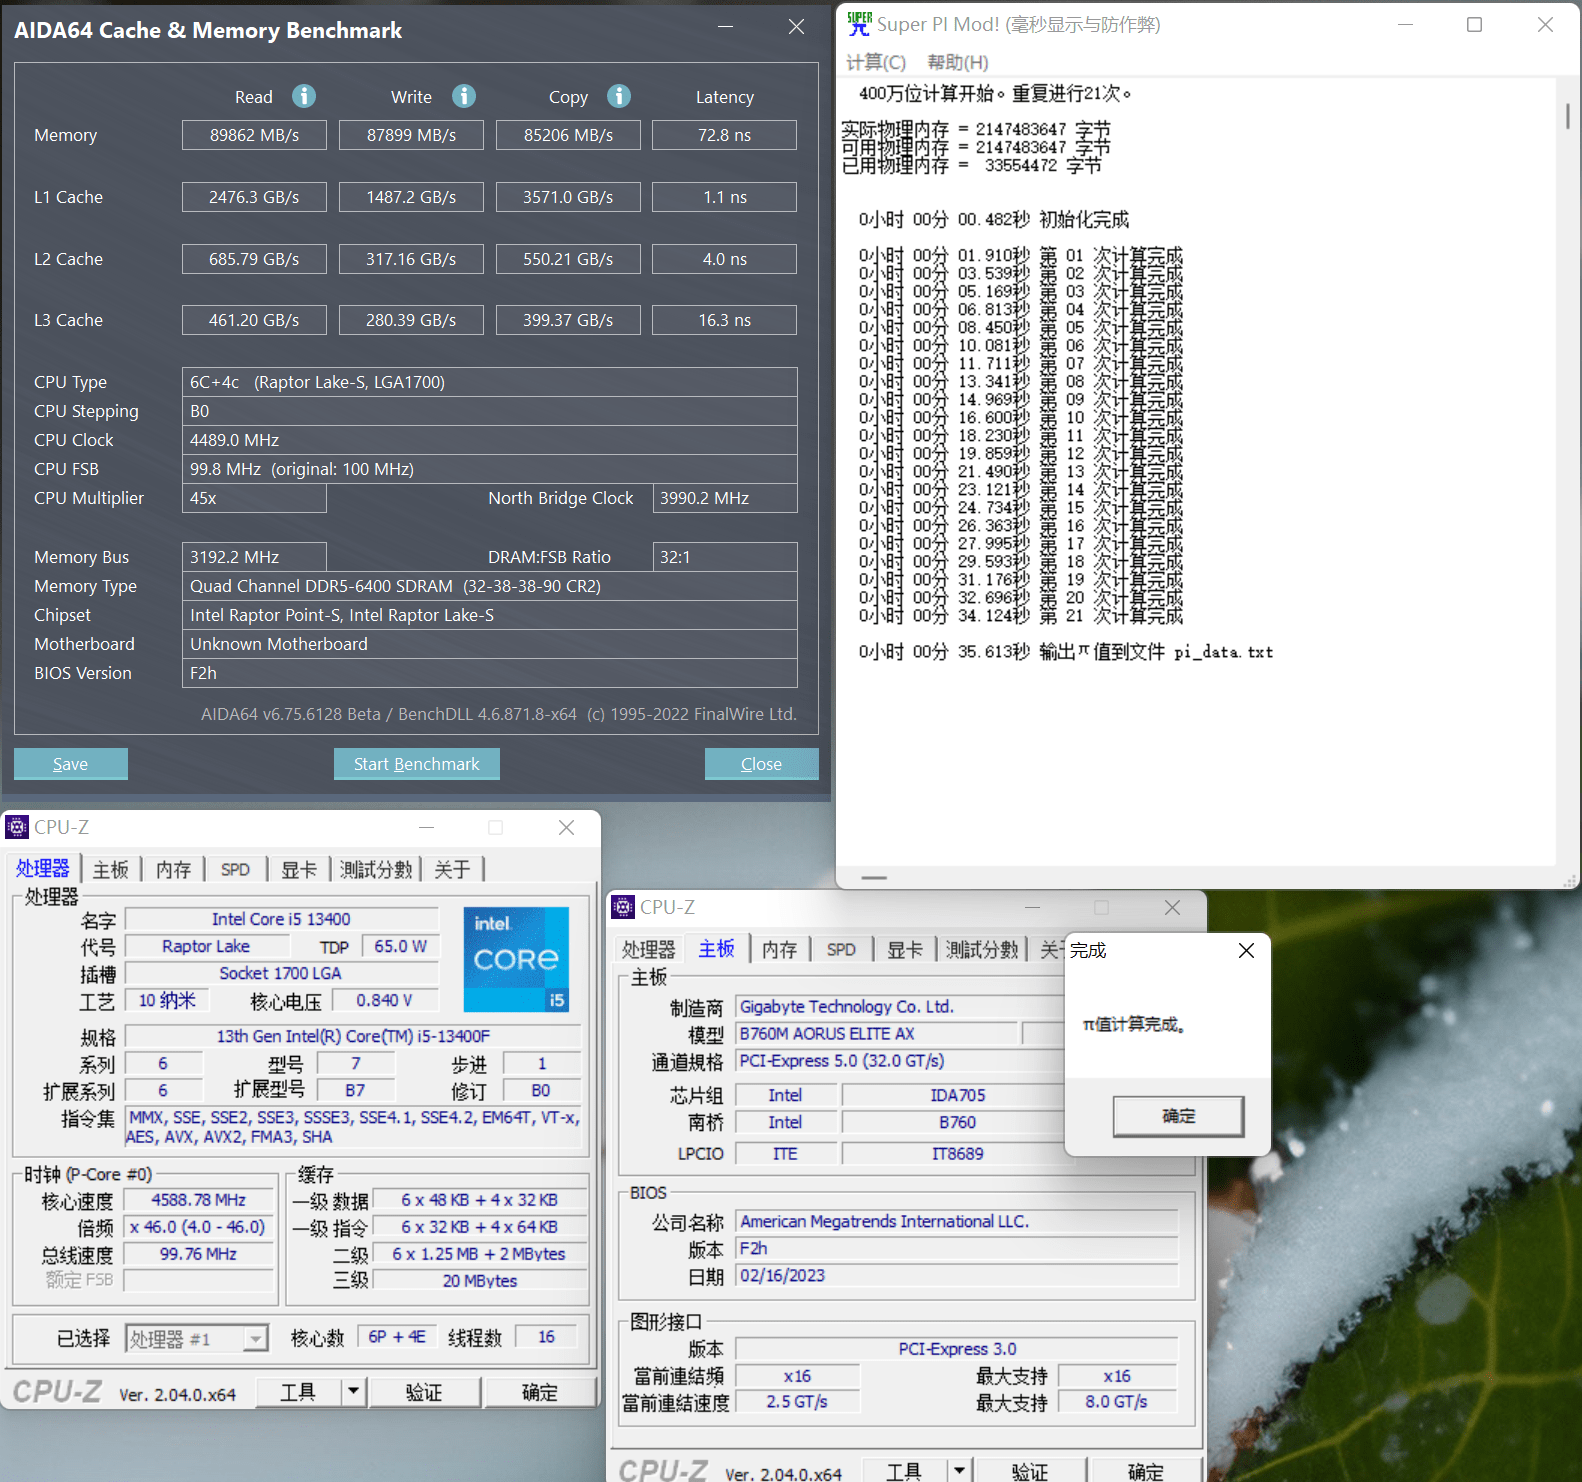Close the Super PI window
1582x1482 pixels.
(1545, 25)
